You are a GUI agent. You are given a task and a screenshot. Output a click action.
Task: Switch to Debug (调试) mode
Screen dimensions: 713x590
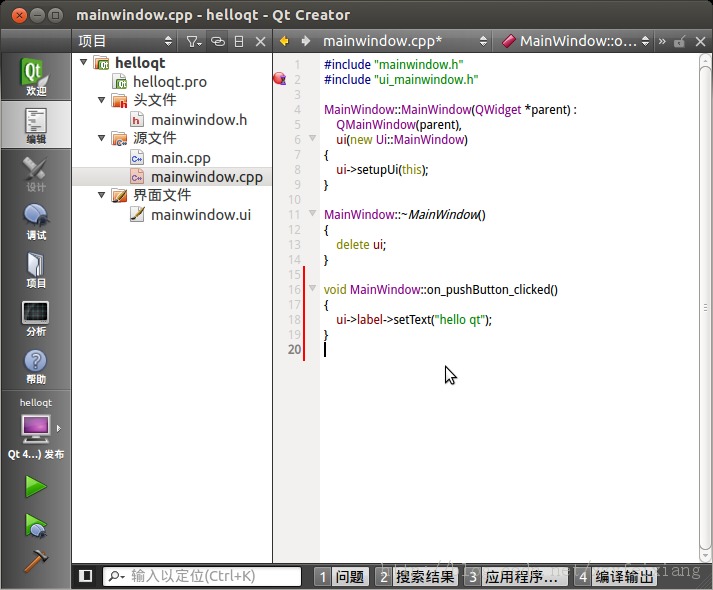35,222
